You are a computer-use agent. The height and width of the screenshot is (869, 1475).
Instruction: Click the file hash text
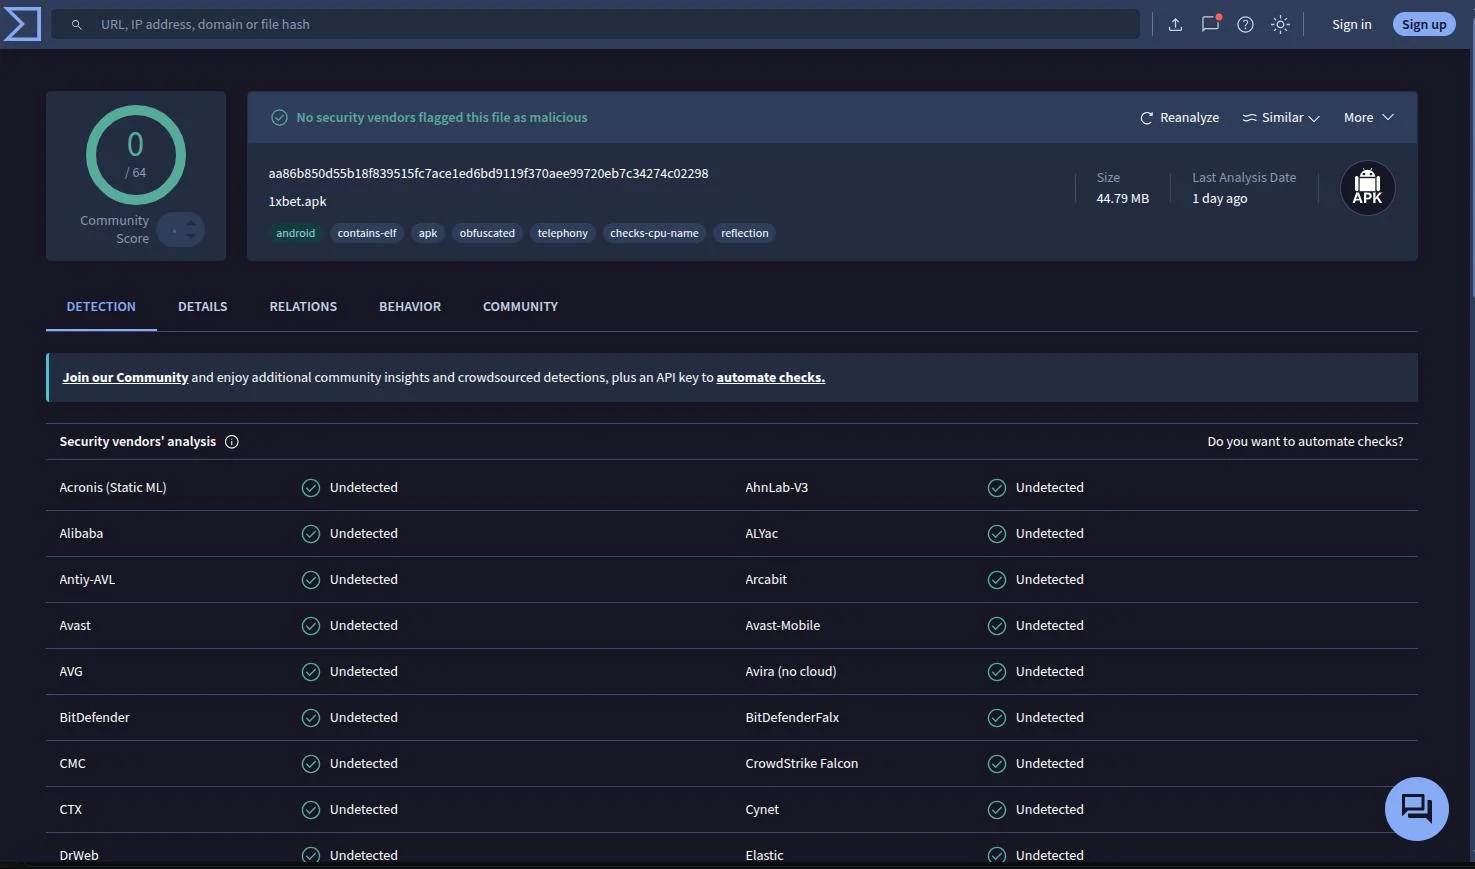pos(488,174)
